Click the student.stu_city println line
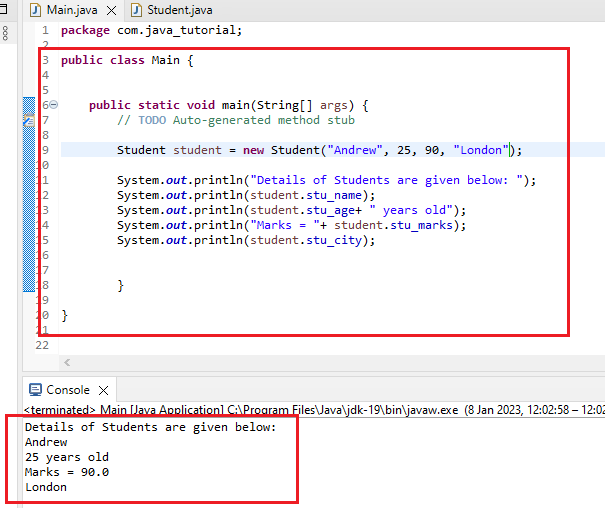Screen dimensions: 605x508 click(x=246, y=240)
